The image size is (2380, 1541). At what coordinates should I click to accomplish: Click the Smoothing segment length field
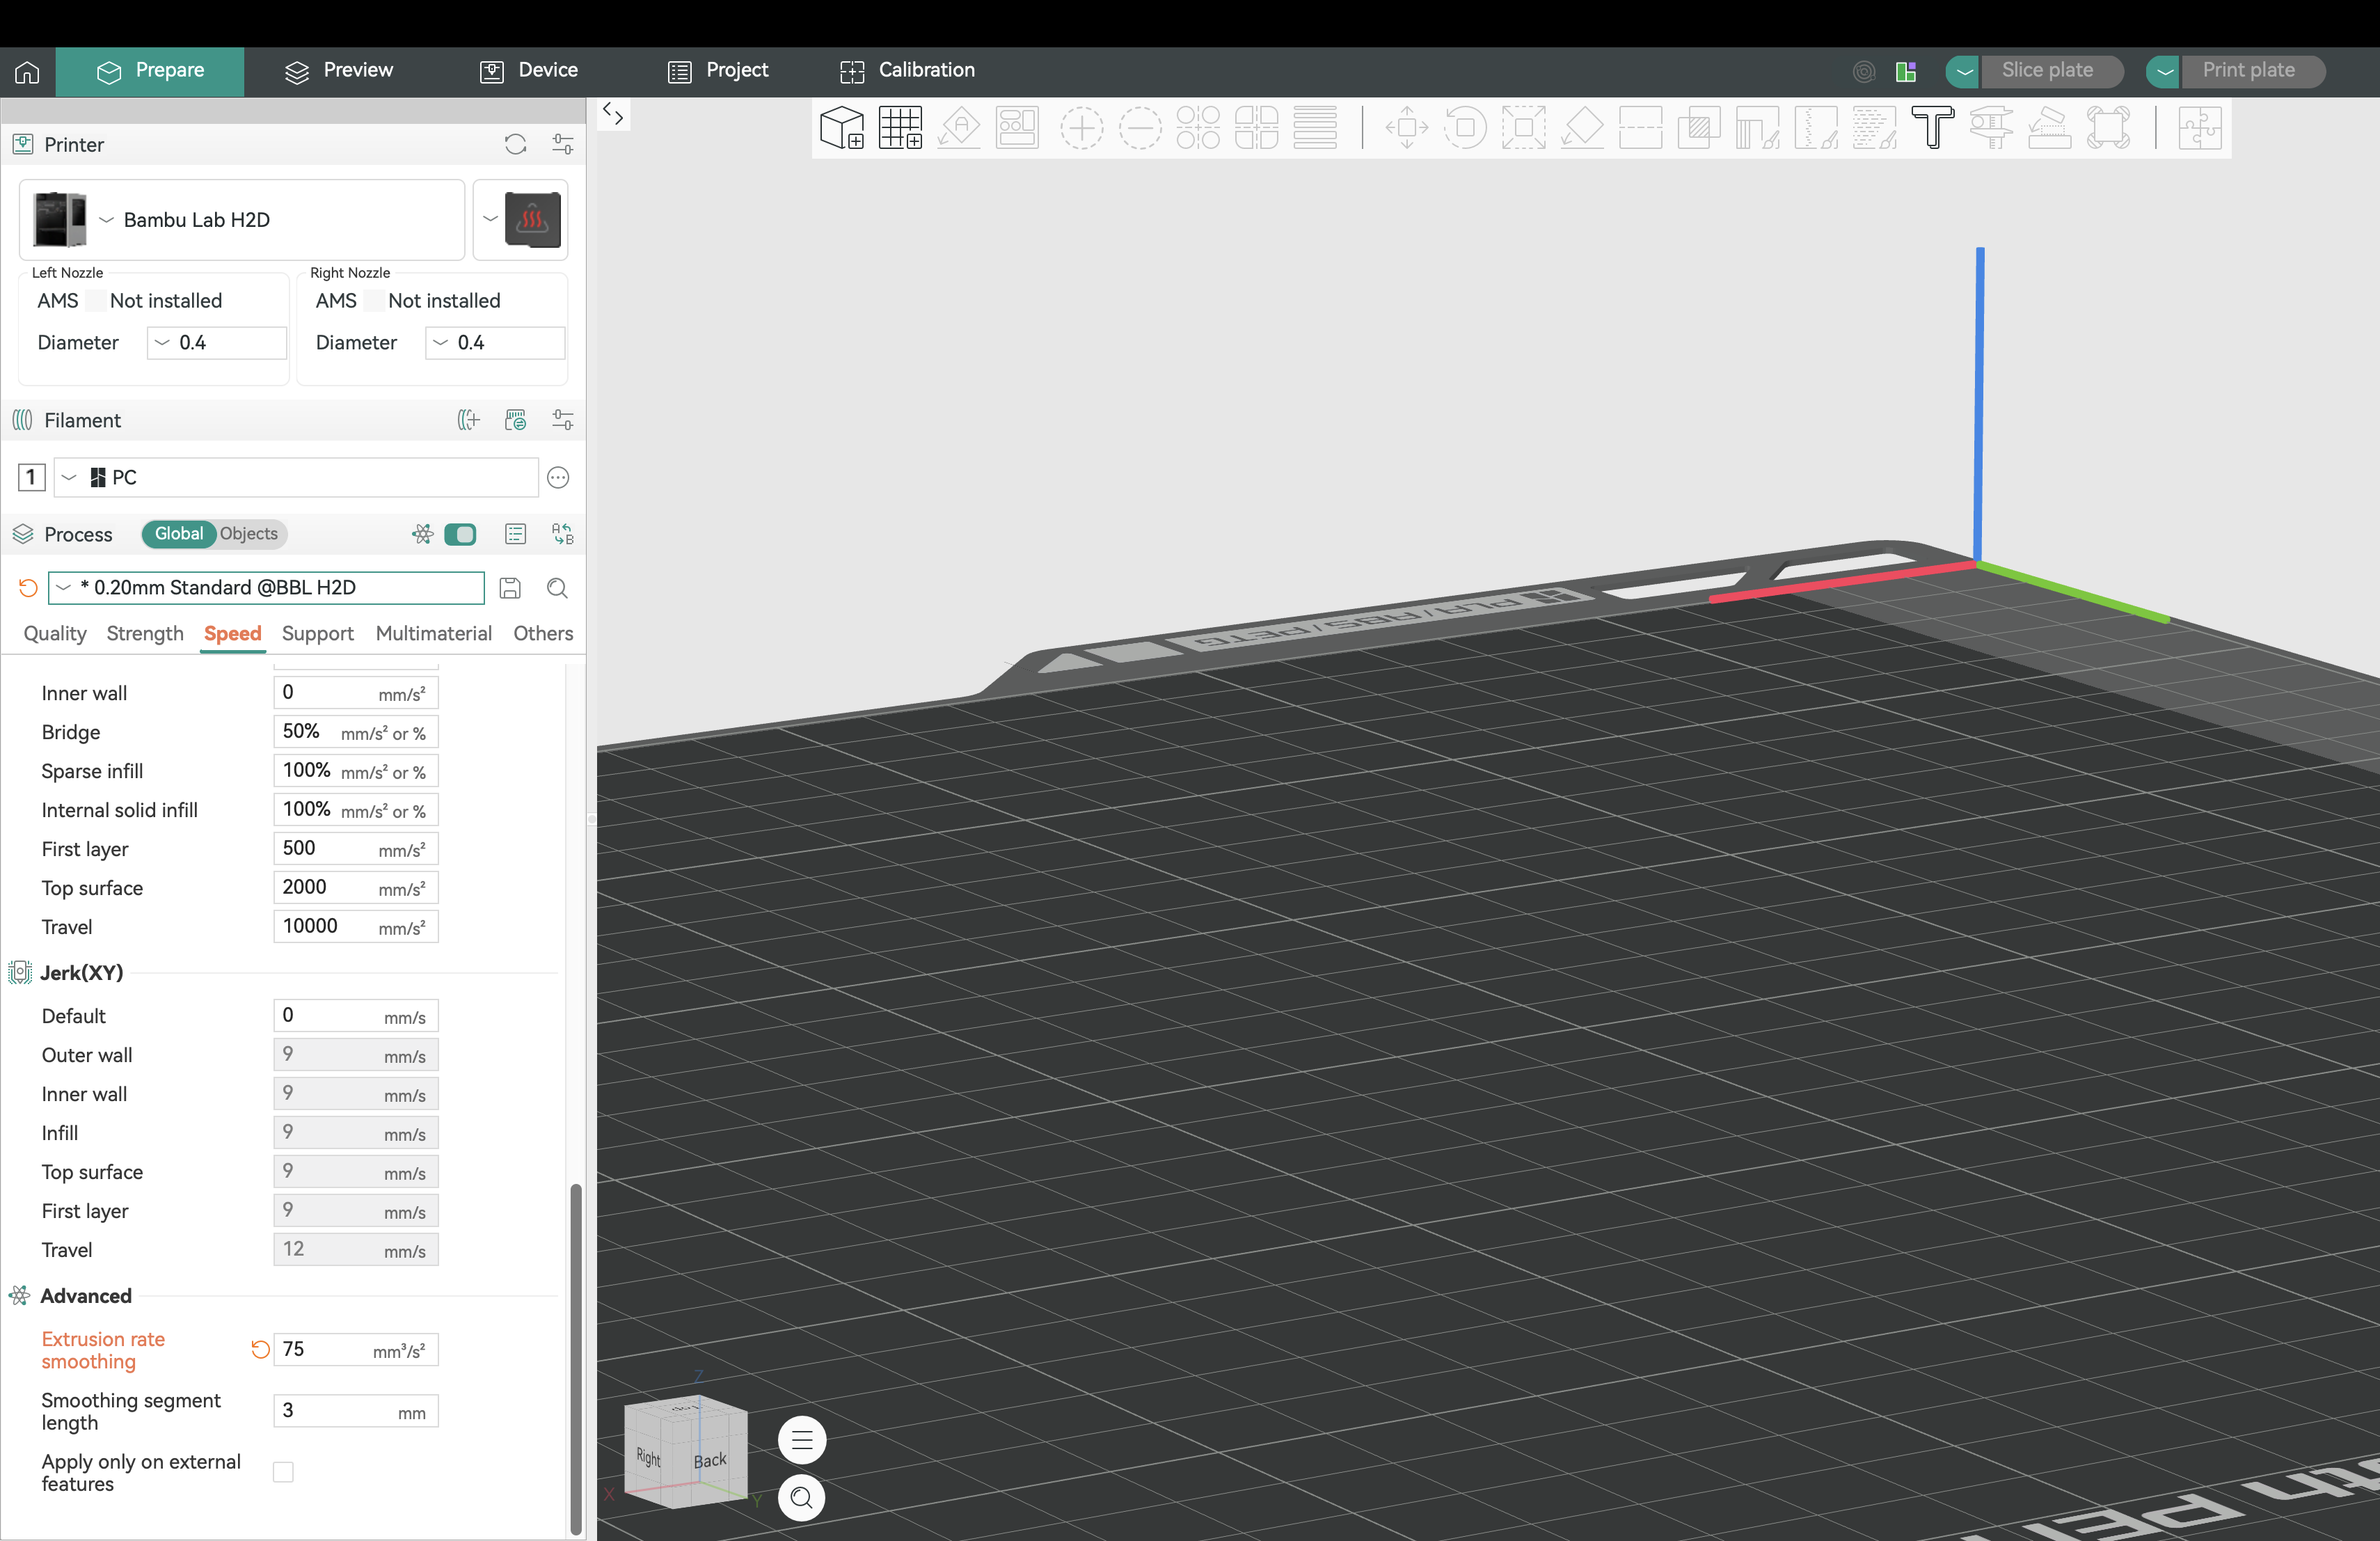point(356,1411)
